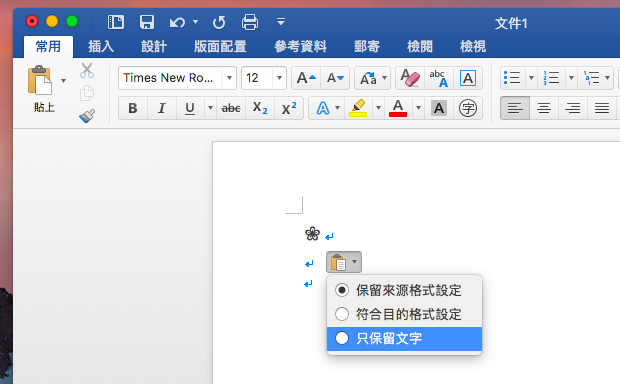Open the Change Case dropdown arrow
620x384 pixels.
384,78
